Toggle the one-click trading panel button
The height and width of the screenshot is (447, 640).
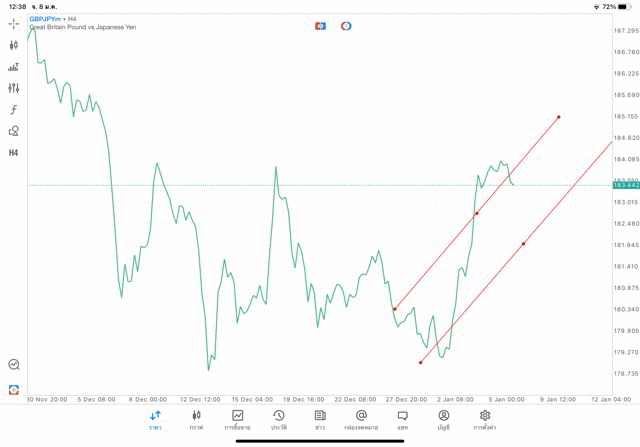point(320,26)
